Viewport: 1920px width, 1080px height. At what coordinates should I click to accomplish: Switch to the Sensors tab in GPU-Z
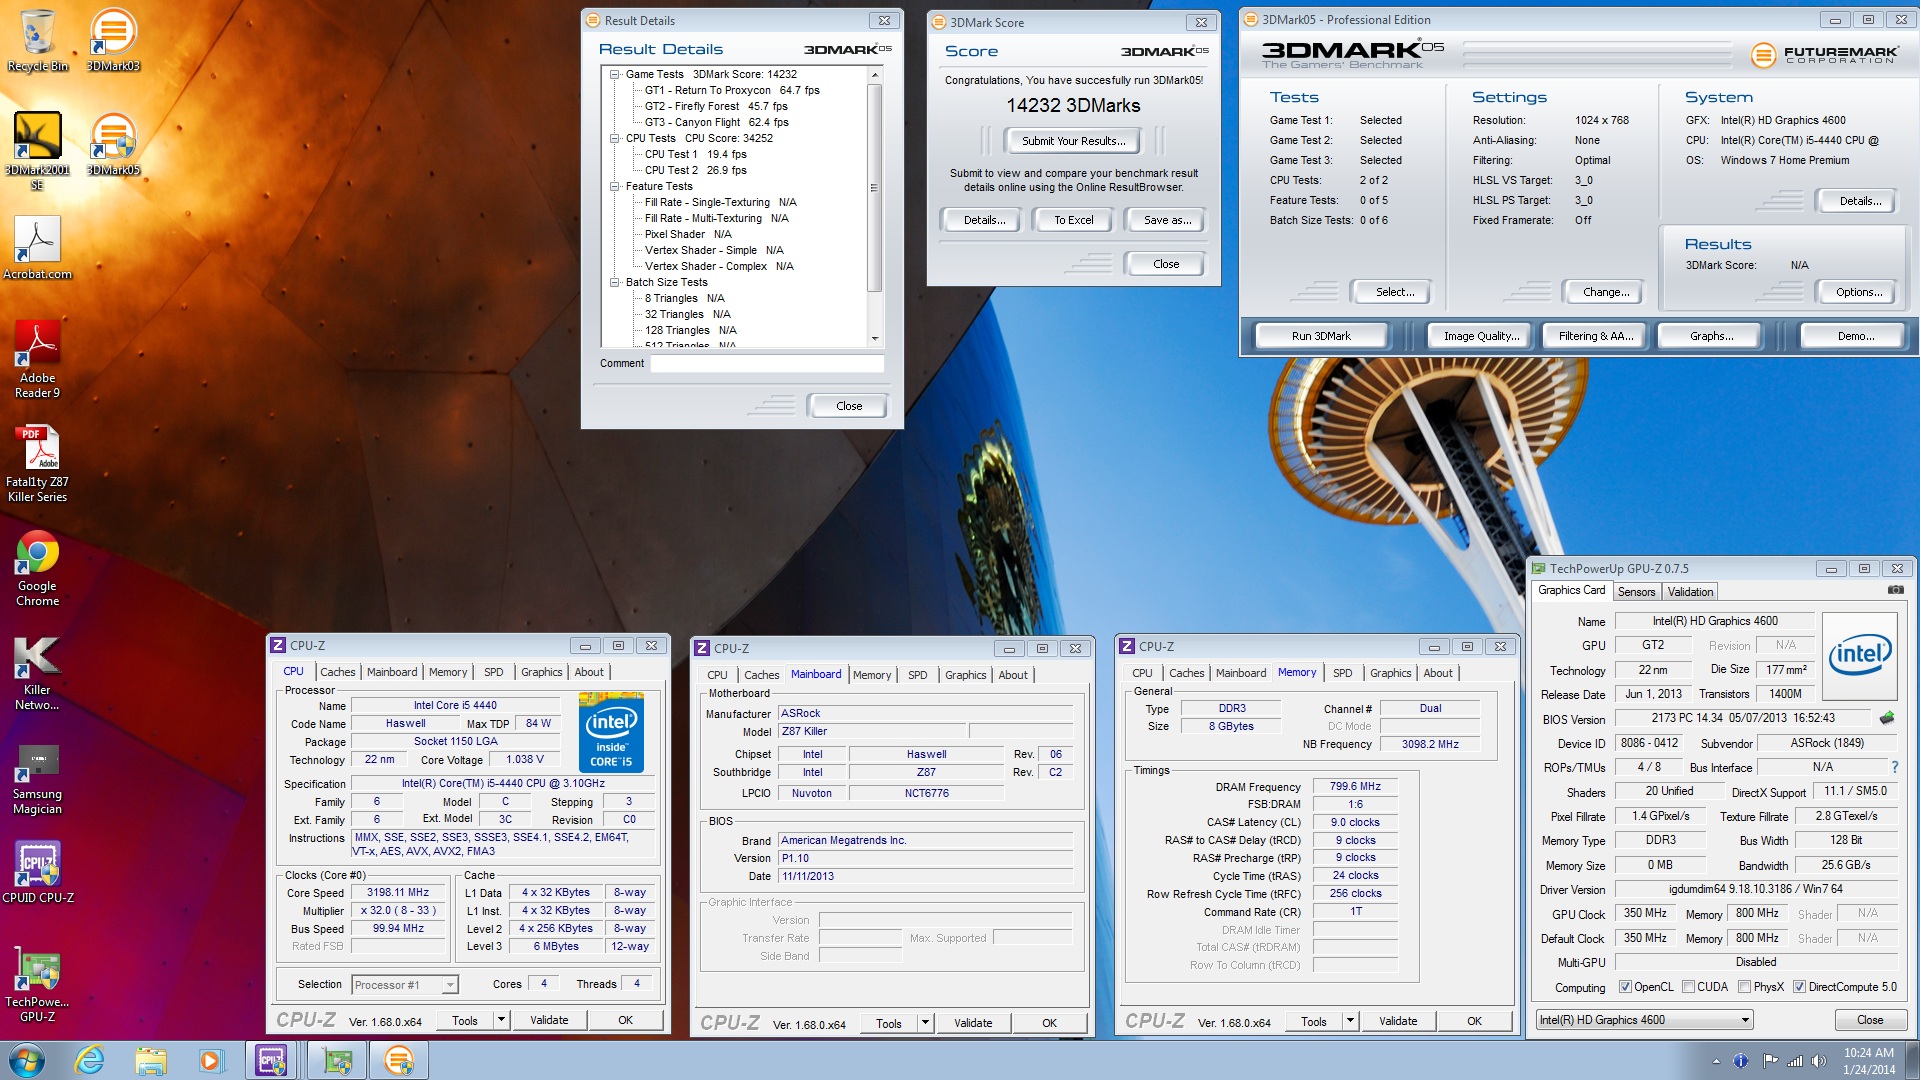(x=1637, y=592)
